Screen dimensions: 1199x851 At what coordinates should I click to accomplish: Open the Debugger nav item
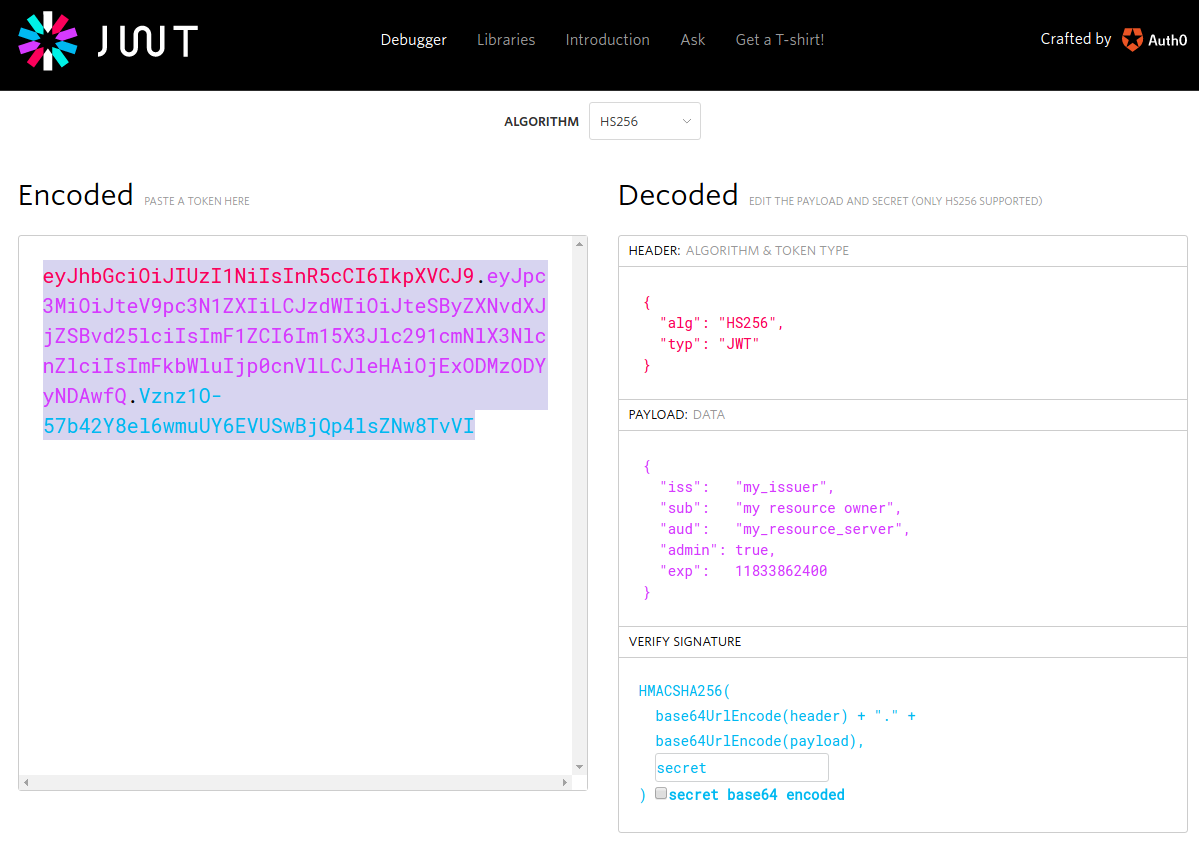click(x=413, y=40)
